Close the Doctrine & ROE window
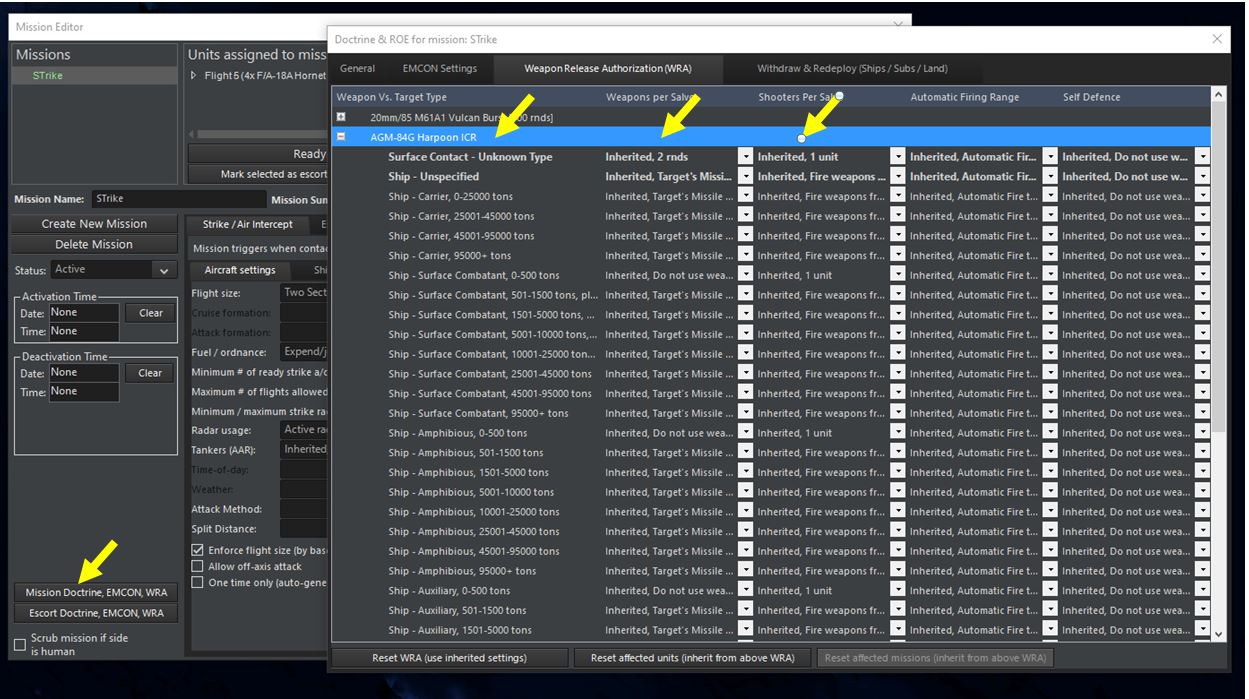Viewport: 1249px width, 699px height. [1217, 39]
